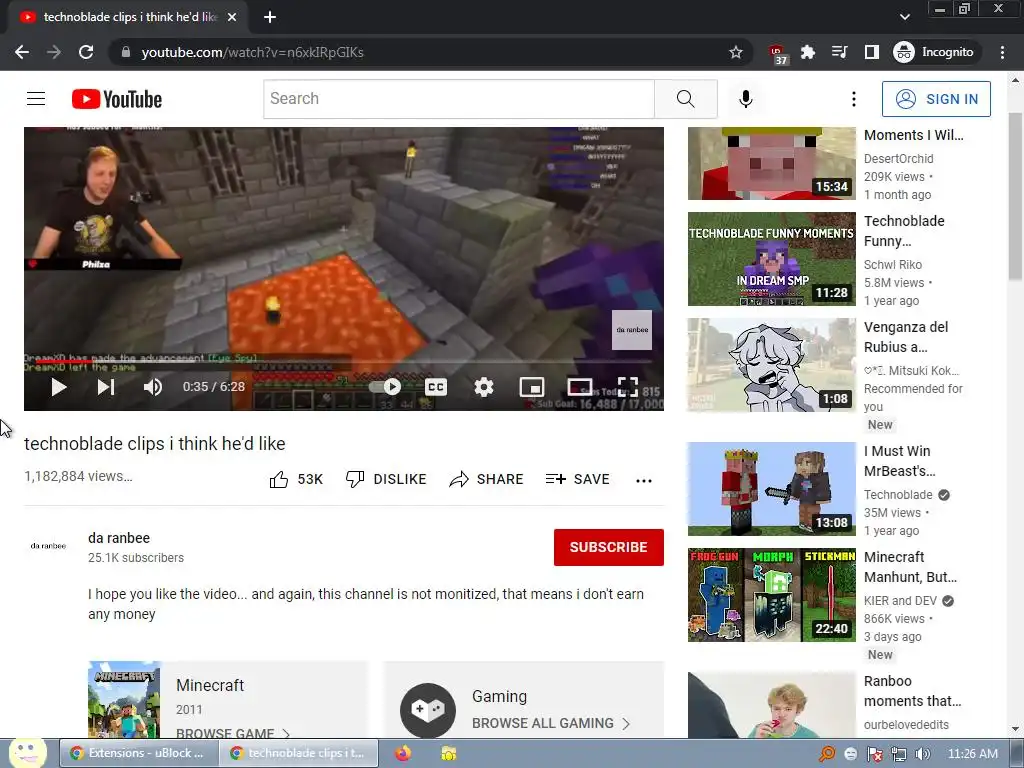Open video player settings gear

484,387
